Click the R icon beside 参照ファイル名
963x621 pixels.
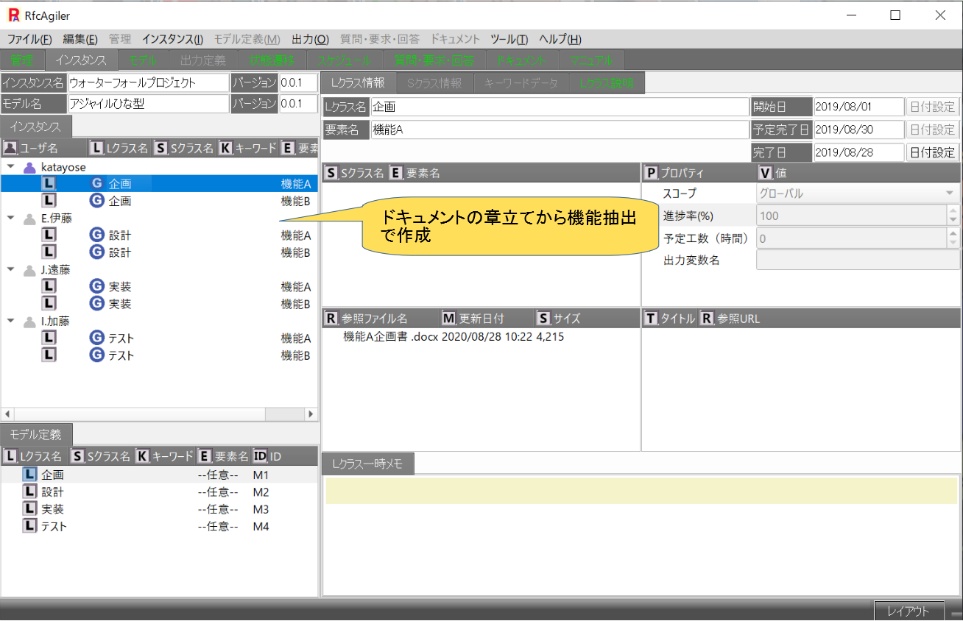(331, 318)
